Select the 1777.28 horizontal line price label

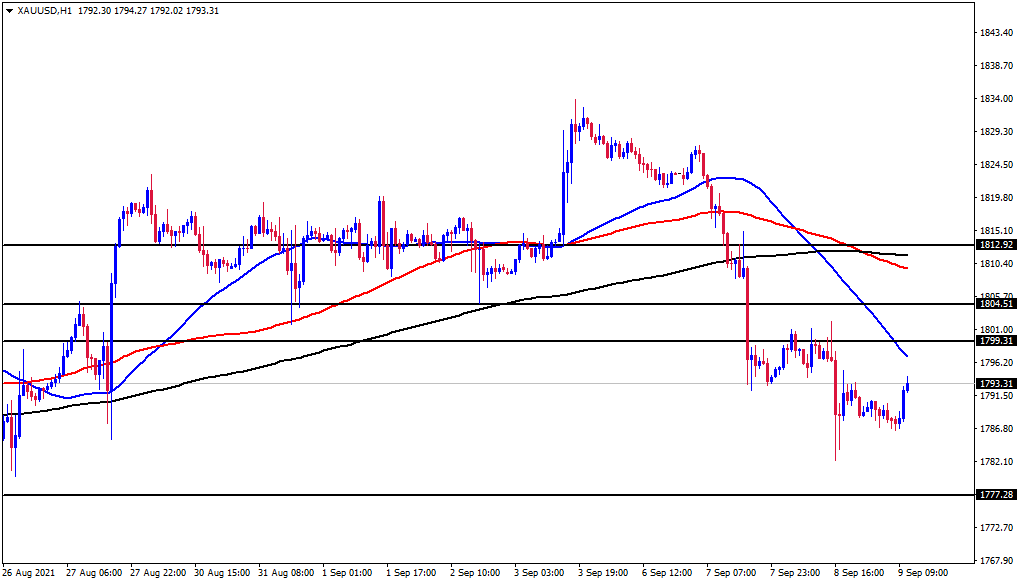click(x=996, y=495)
